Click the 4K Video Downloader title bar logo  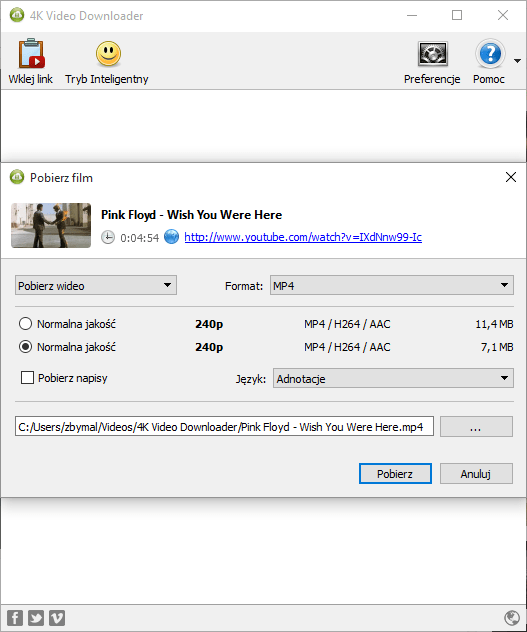tap(17, 15)
